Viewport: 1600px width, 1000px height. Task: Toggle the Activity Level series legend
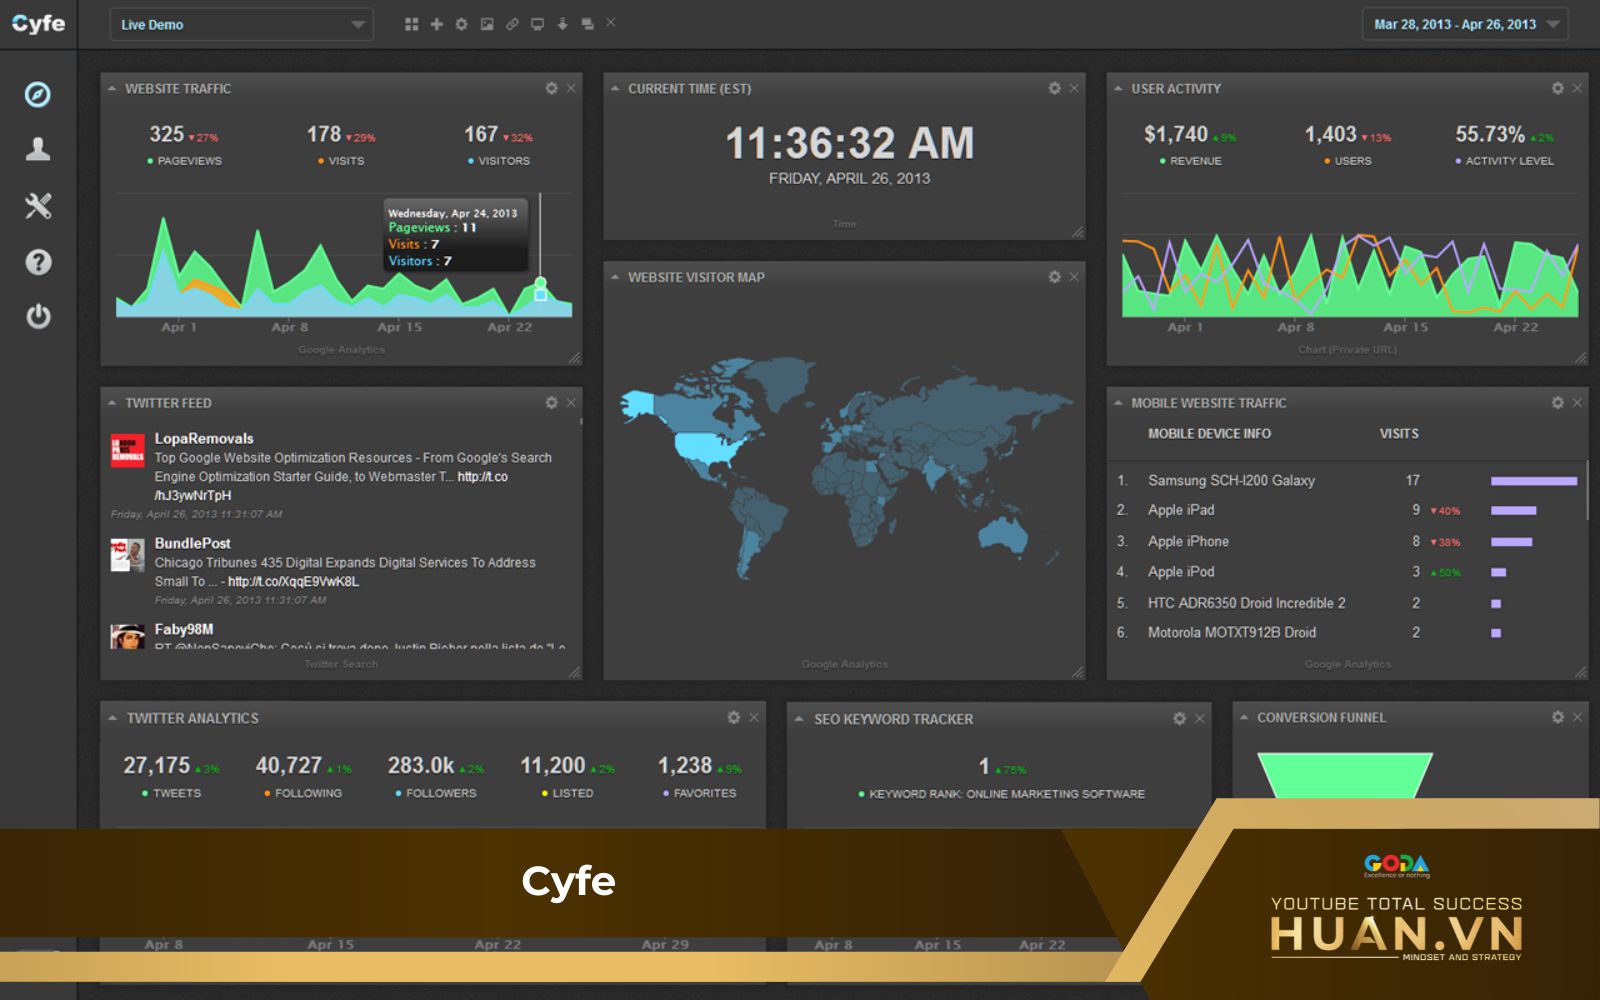(1504, 161)
